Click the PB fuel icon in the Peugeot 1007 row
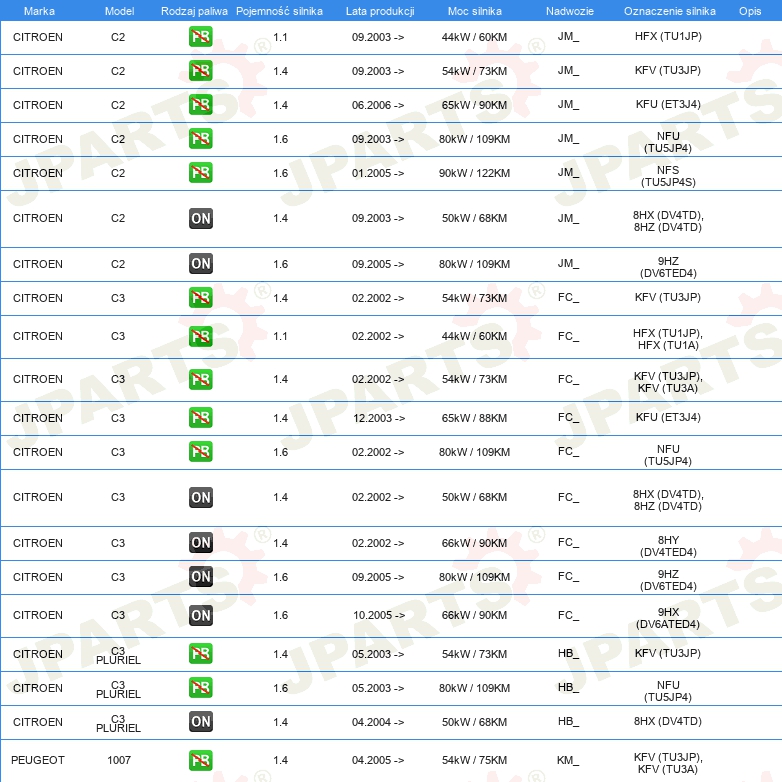The width and height of the screenshot is (782, 782). [x=201, y=760]
